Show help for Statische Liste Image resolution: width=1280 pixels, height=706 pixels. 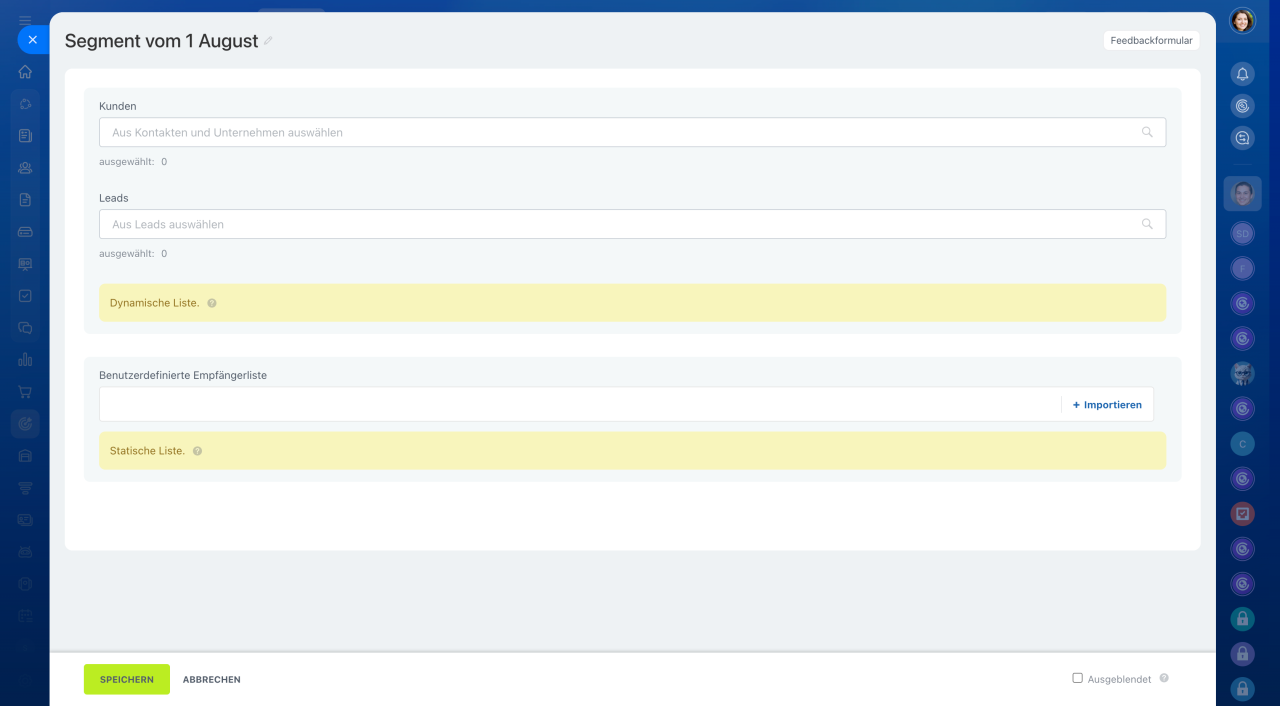coord(197,451)
